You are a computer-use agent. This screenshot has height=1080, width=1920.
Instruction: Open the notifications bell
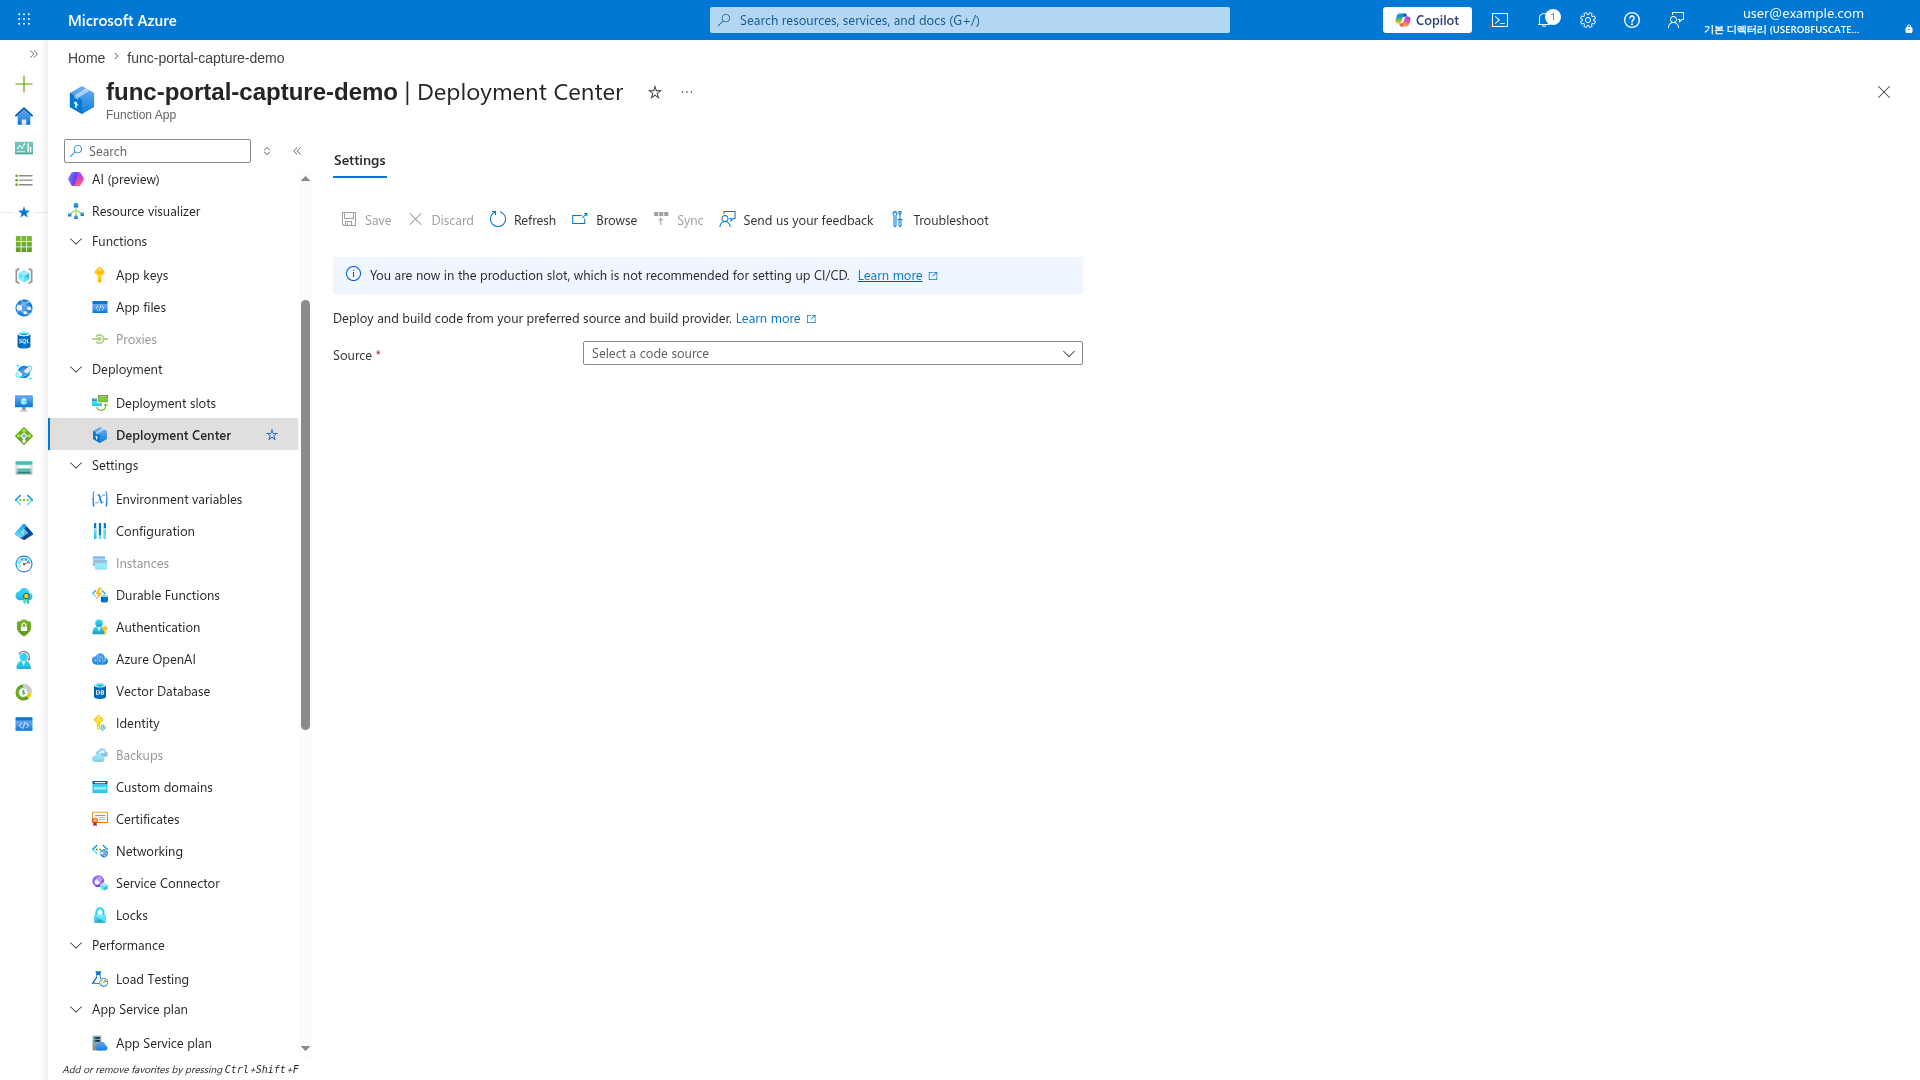point(1545,20)
